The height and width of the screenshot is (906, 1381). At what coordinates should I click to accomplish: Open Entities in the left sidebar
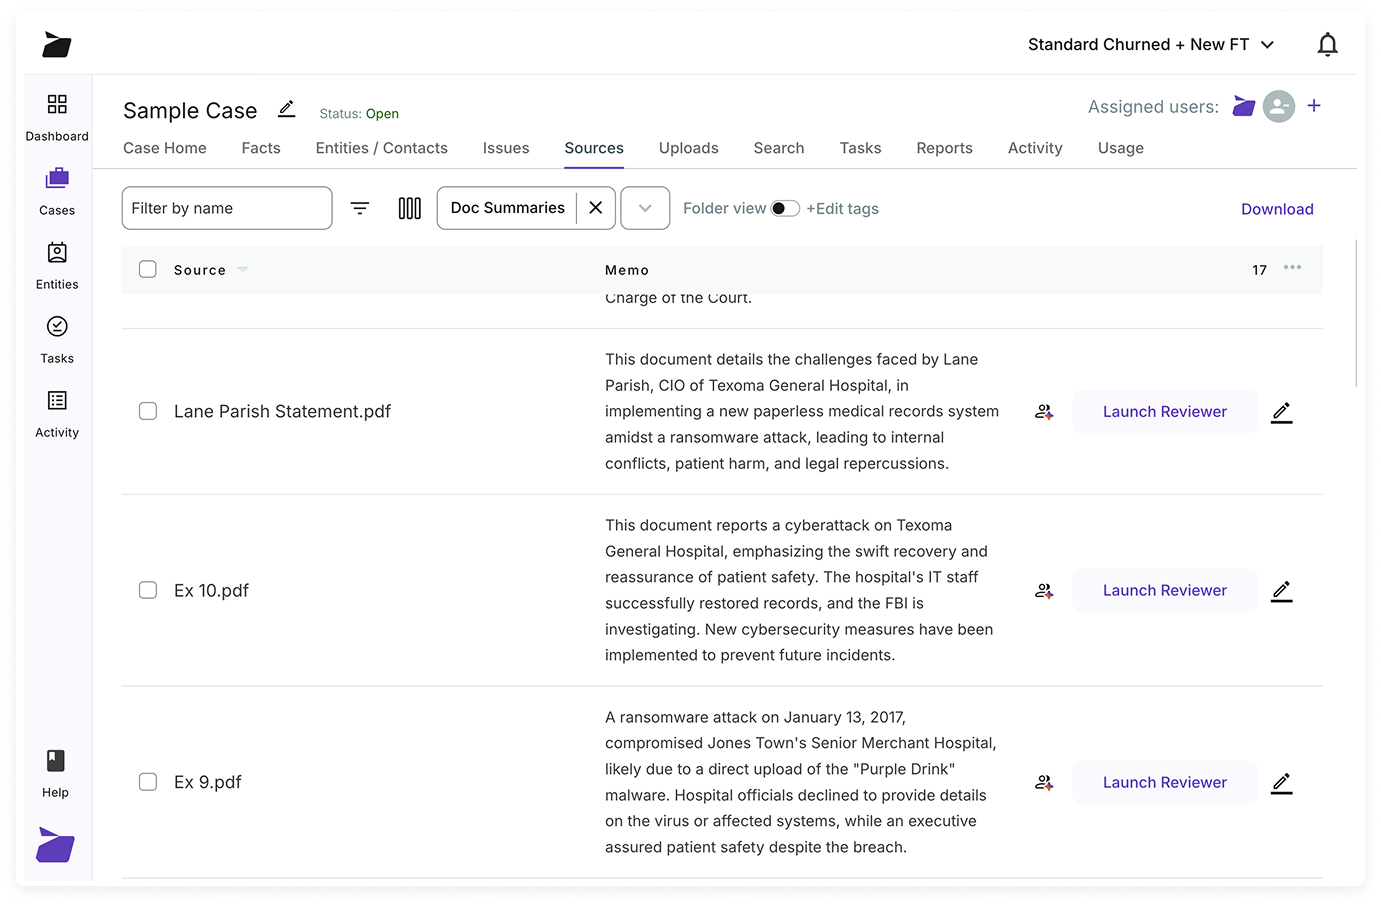coord(57,265)
